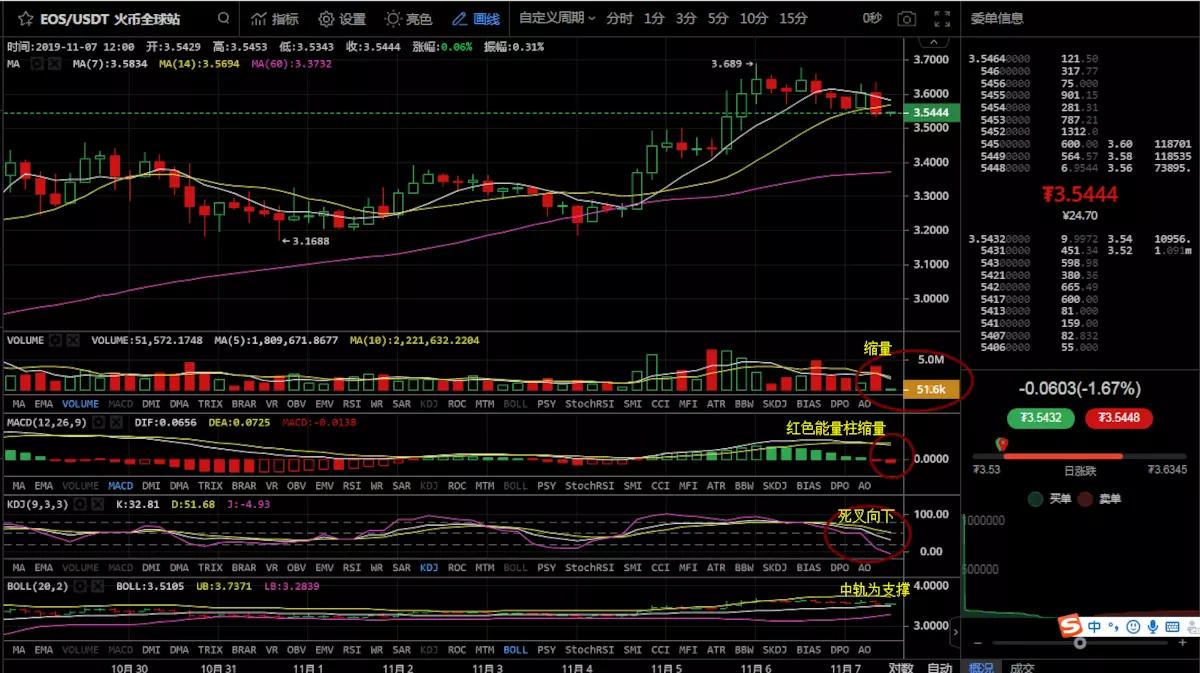Click the 3.5464 sell order row
1200x673 pixels.
(1081, 59)
